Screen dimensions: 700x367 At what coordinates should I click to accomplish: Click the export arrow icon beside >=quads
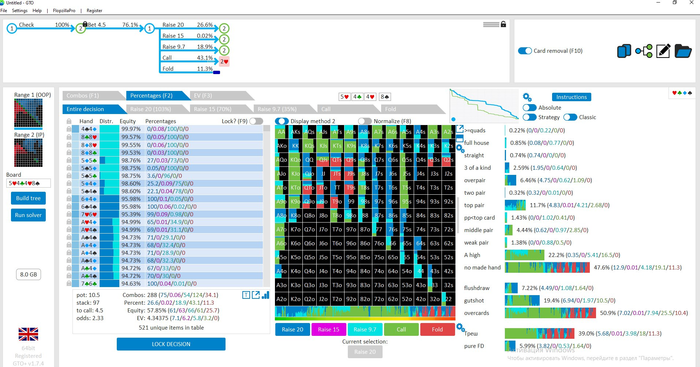(x=460, y=129)
